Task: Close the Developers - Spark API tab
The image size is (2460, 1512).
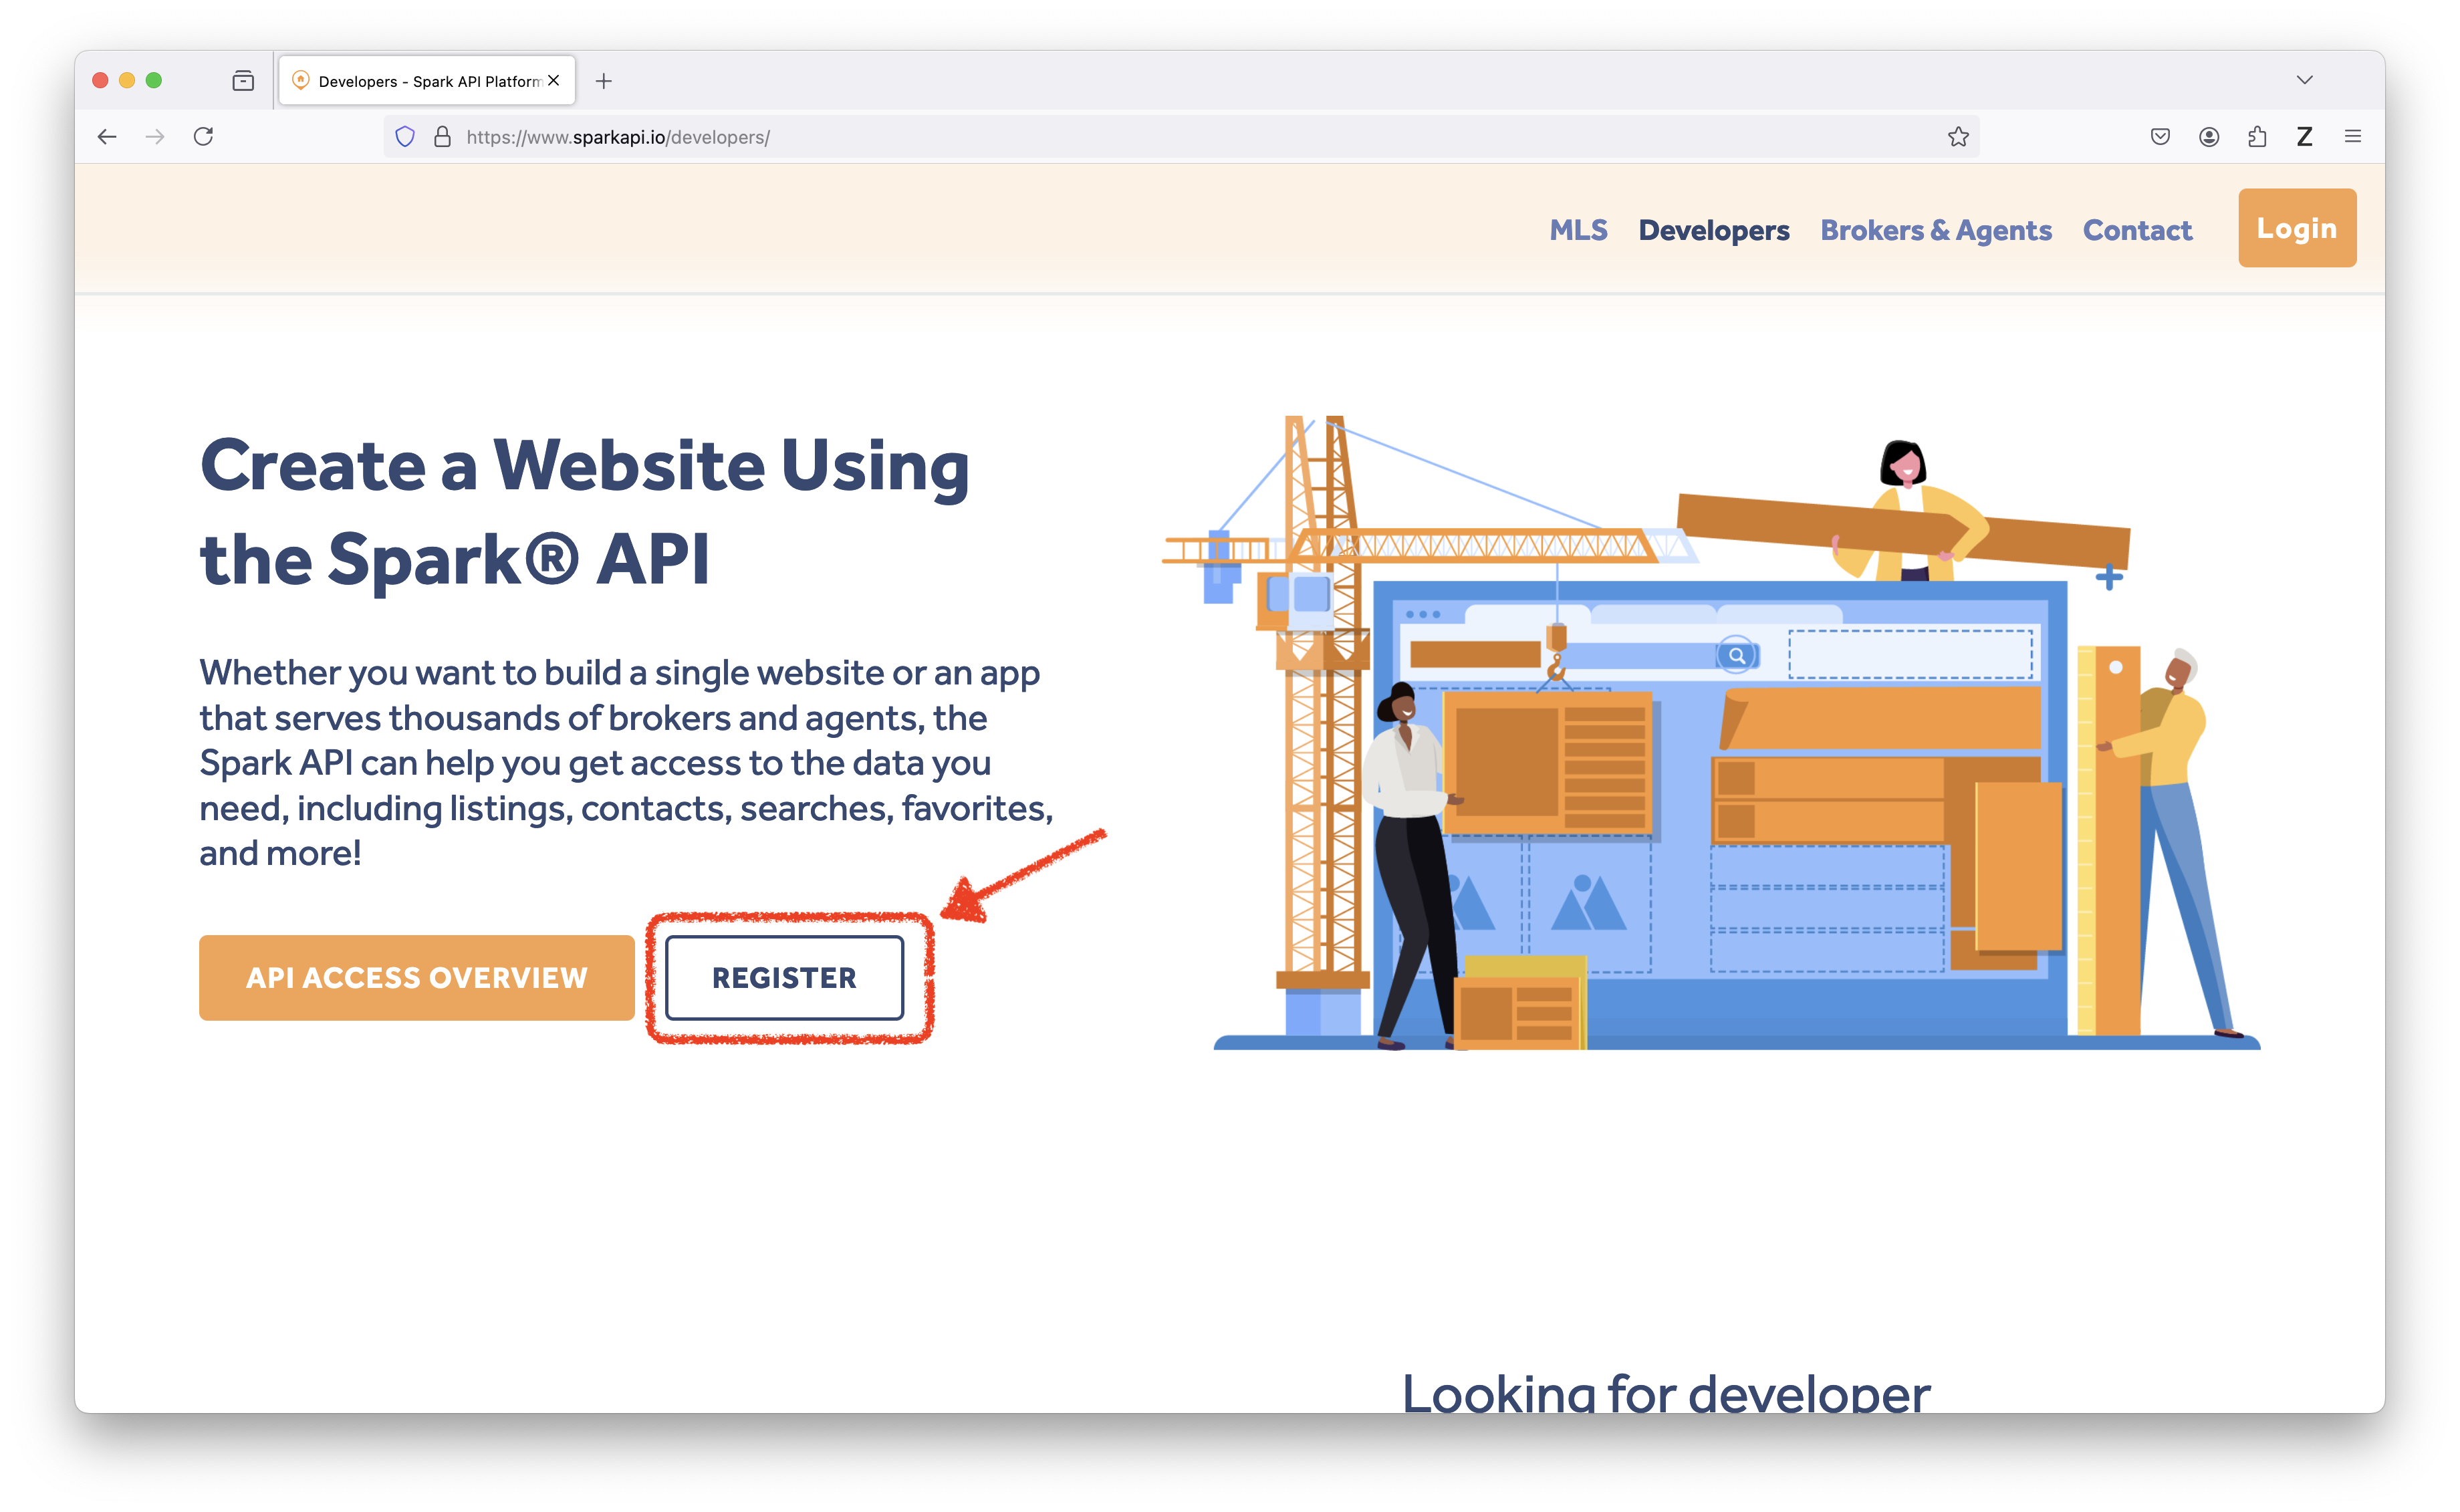Action: click(554, 81)
